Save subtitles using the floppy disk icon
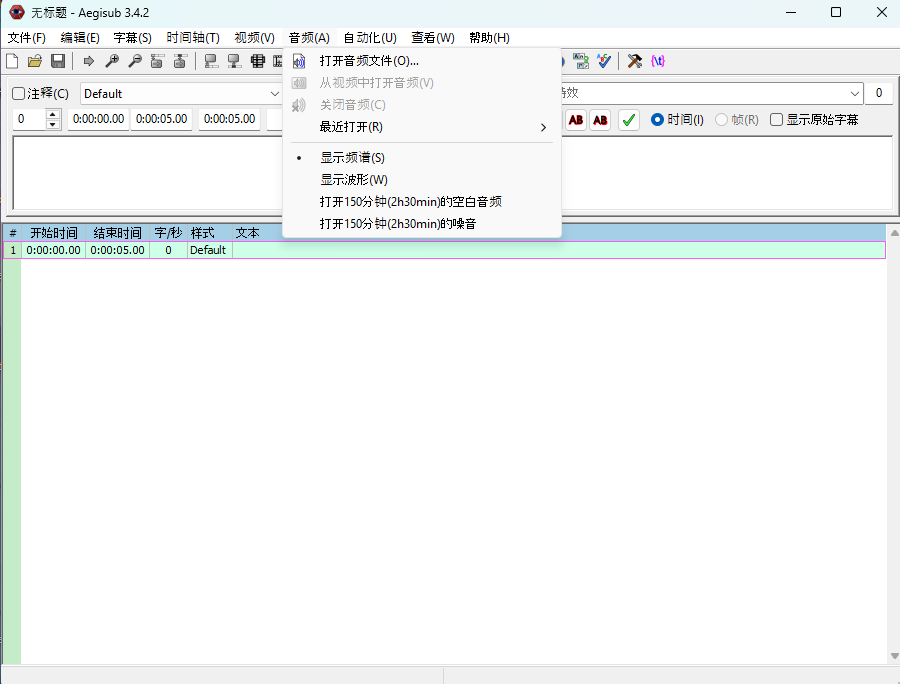 58,61
